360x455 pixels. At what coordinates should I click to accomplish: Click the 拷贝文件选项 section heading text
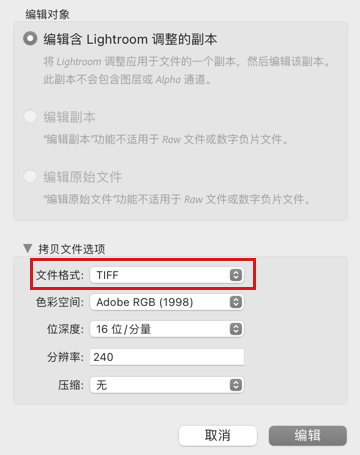(72, 249)
